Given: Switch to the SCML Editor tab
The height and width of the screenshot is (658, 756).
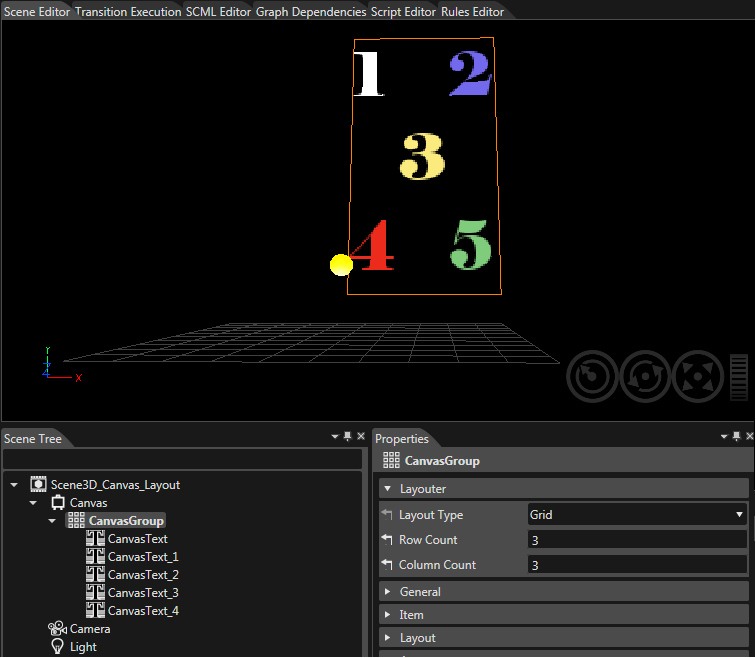Looking at the screenshot, I should click(x=218, y=12).
